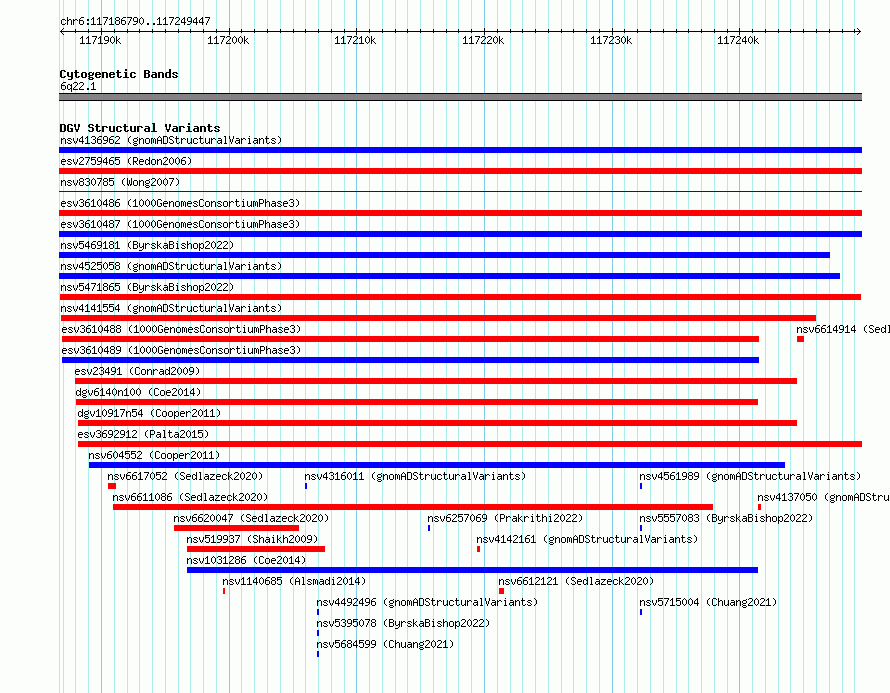Image resolution: width=890 pixels, height=693 pixels.
Task: Click the red bar under nsv6611086
Action: [413, 507]
